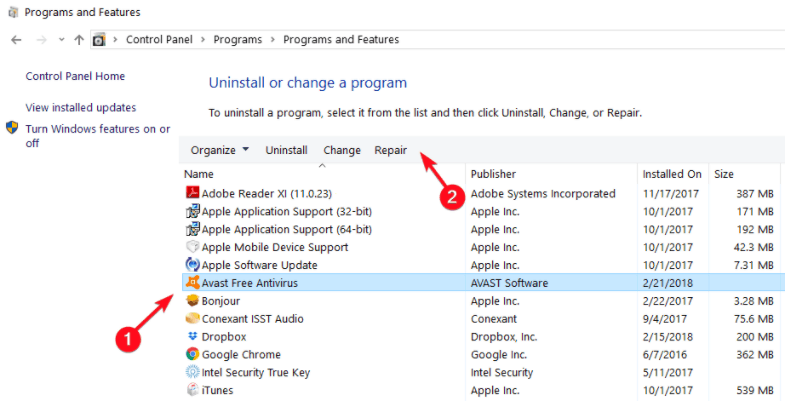Select the Bonjour name text
The height and width of the screenshot is (420, 791).
220,301
